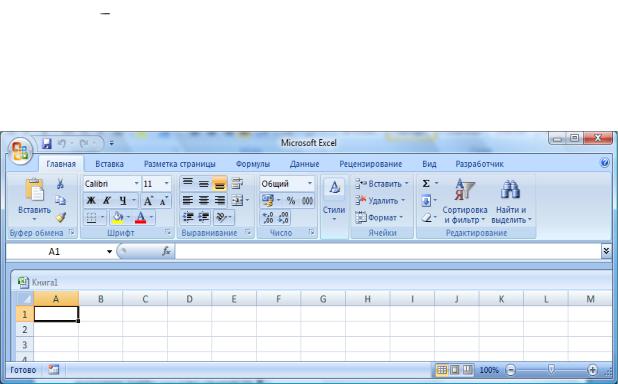The height and width of the screenshot is (384, 618).
Task: Switch to Вид tab
Action: 429,164
